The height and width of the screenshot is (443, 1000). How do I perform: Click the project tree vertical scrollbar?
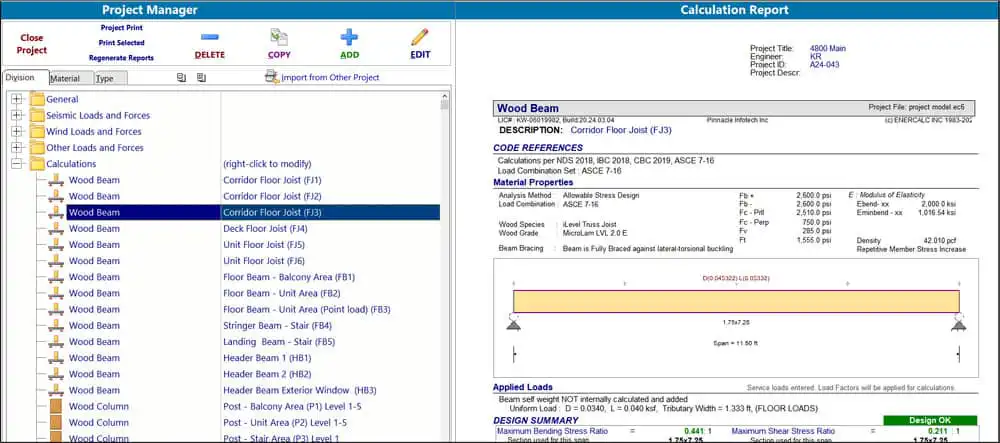coord(445,268)
